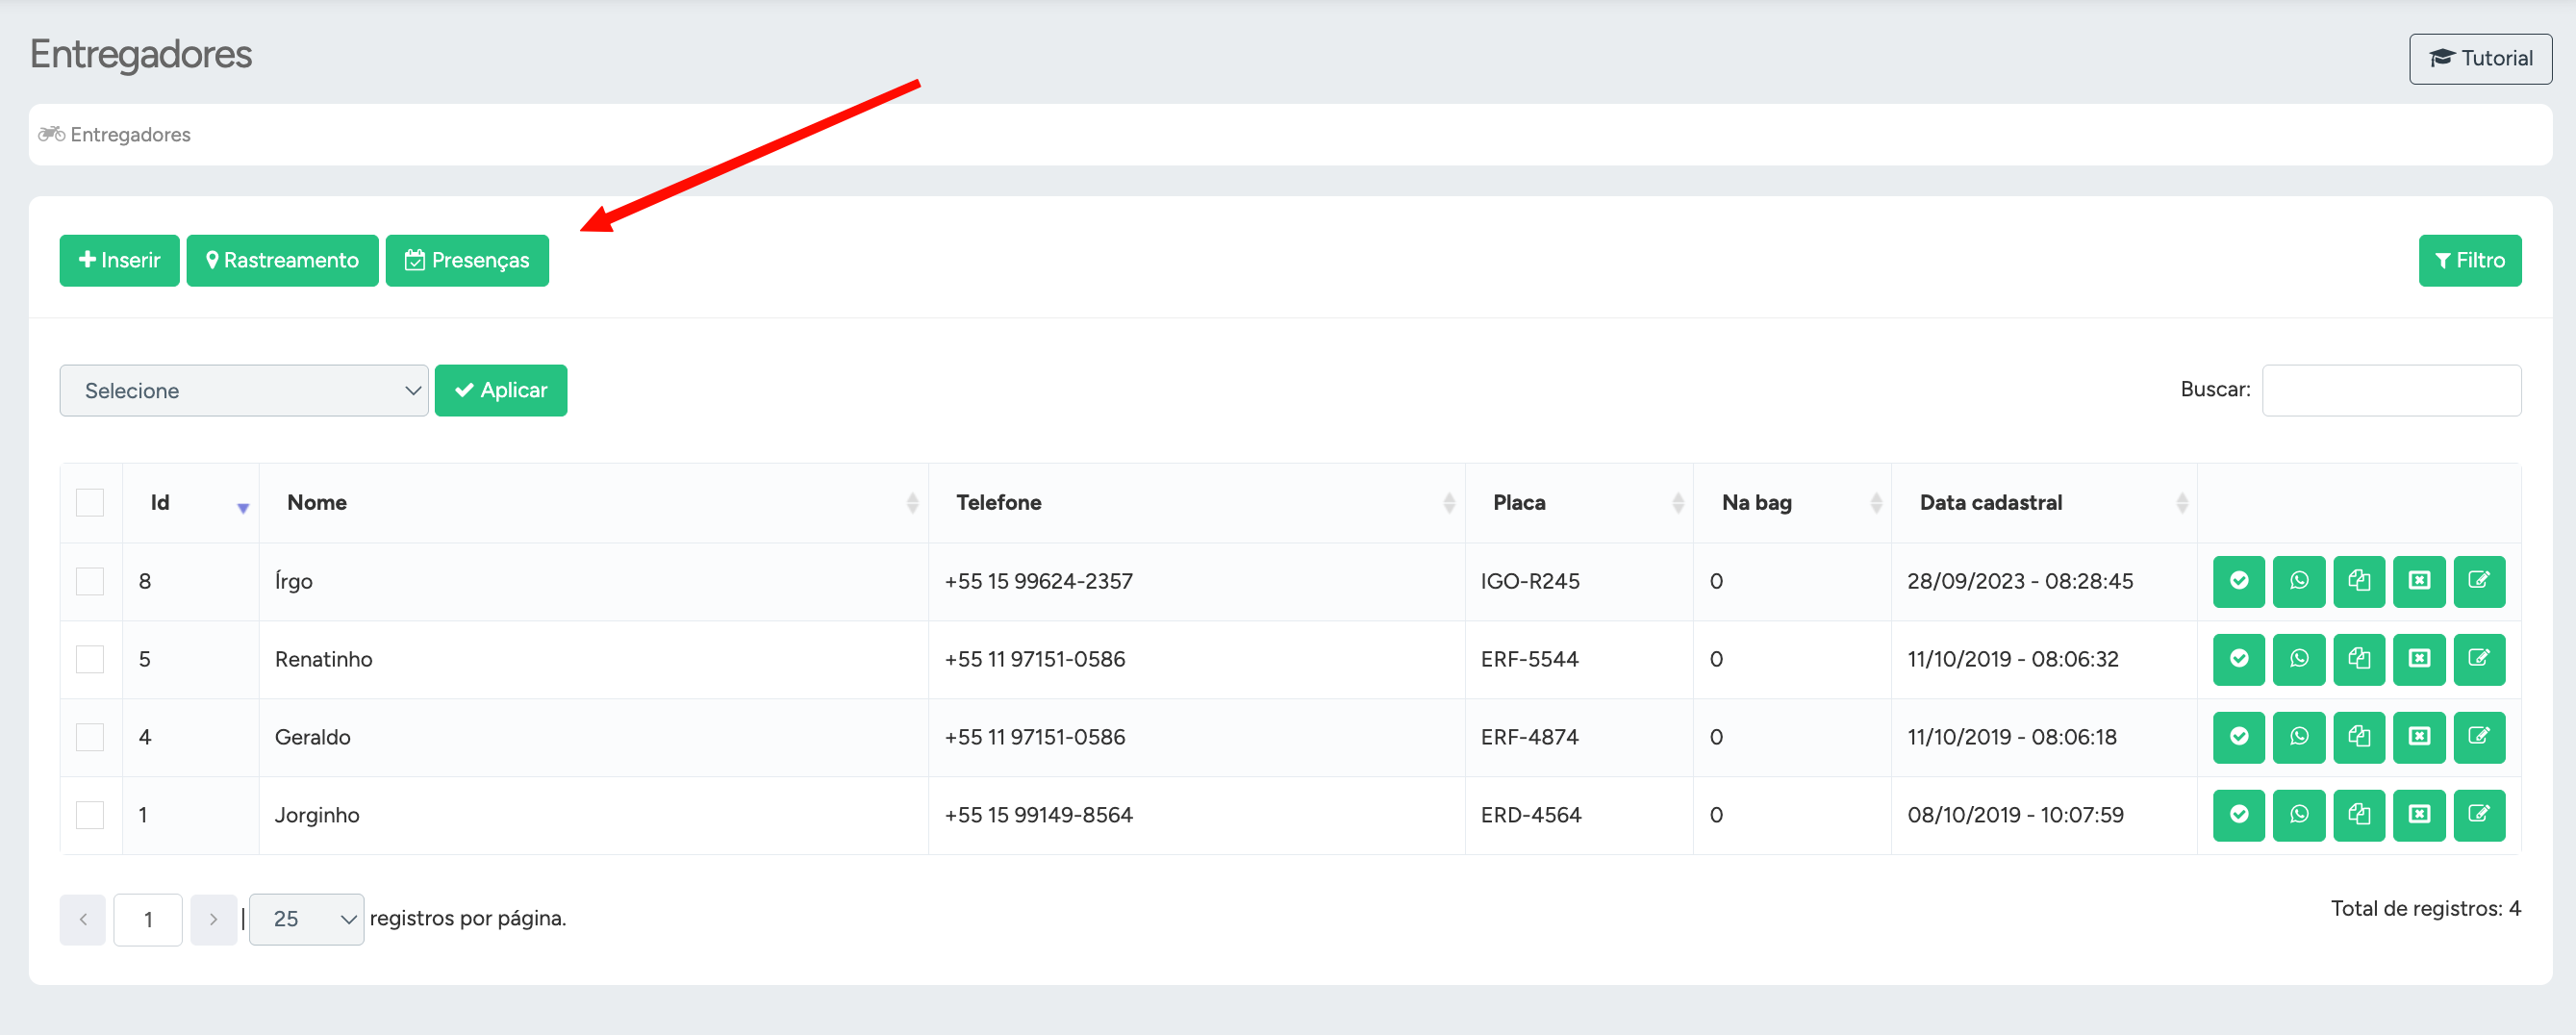Click the edit icon for Renatinho

pos(2478,659)
